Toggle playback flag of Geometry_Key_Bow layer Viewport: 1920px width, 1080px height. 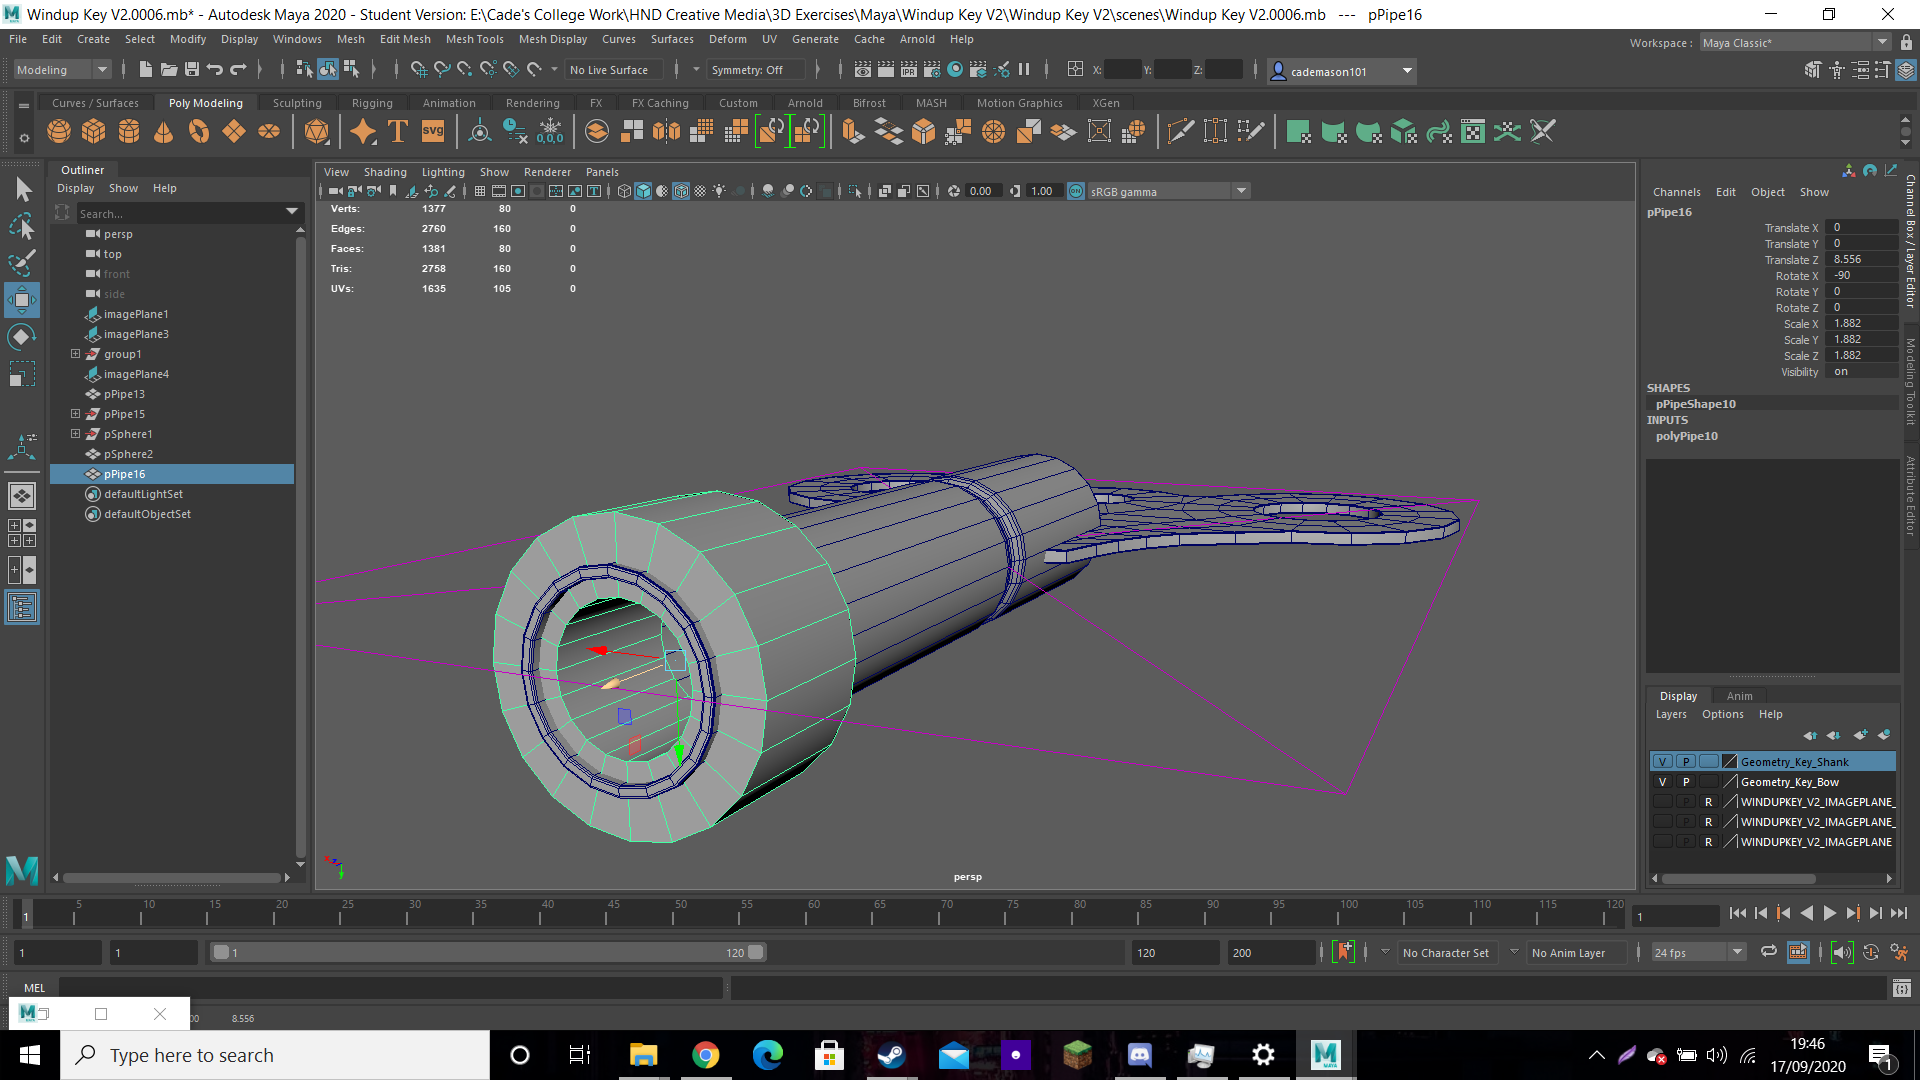(1686, 782)
